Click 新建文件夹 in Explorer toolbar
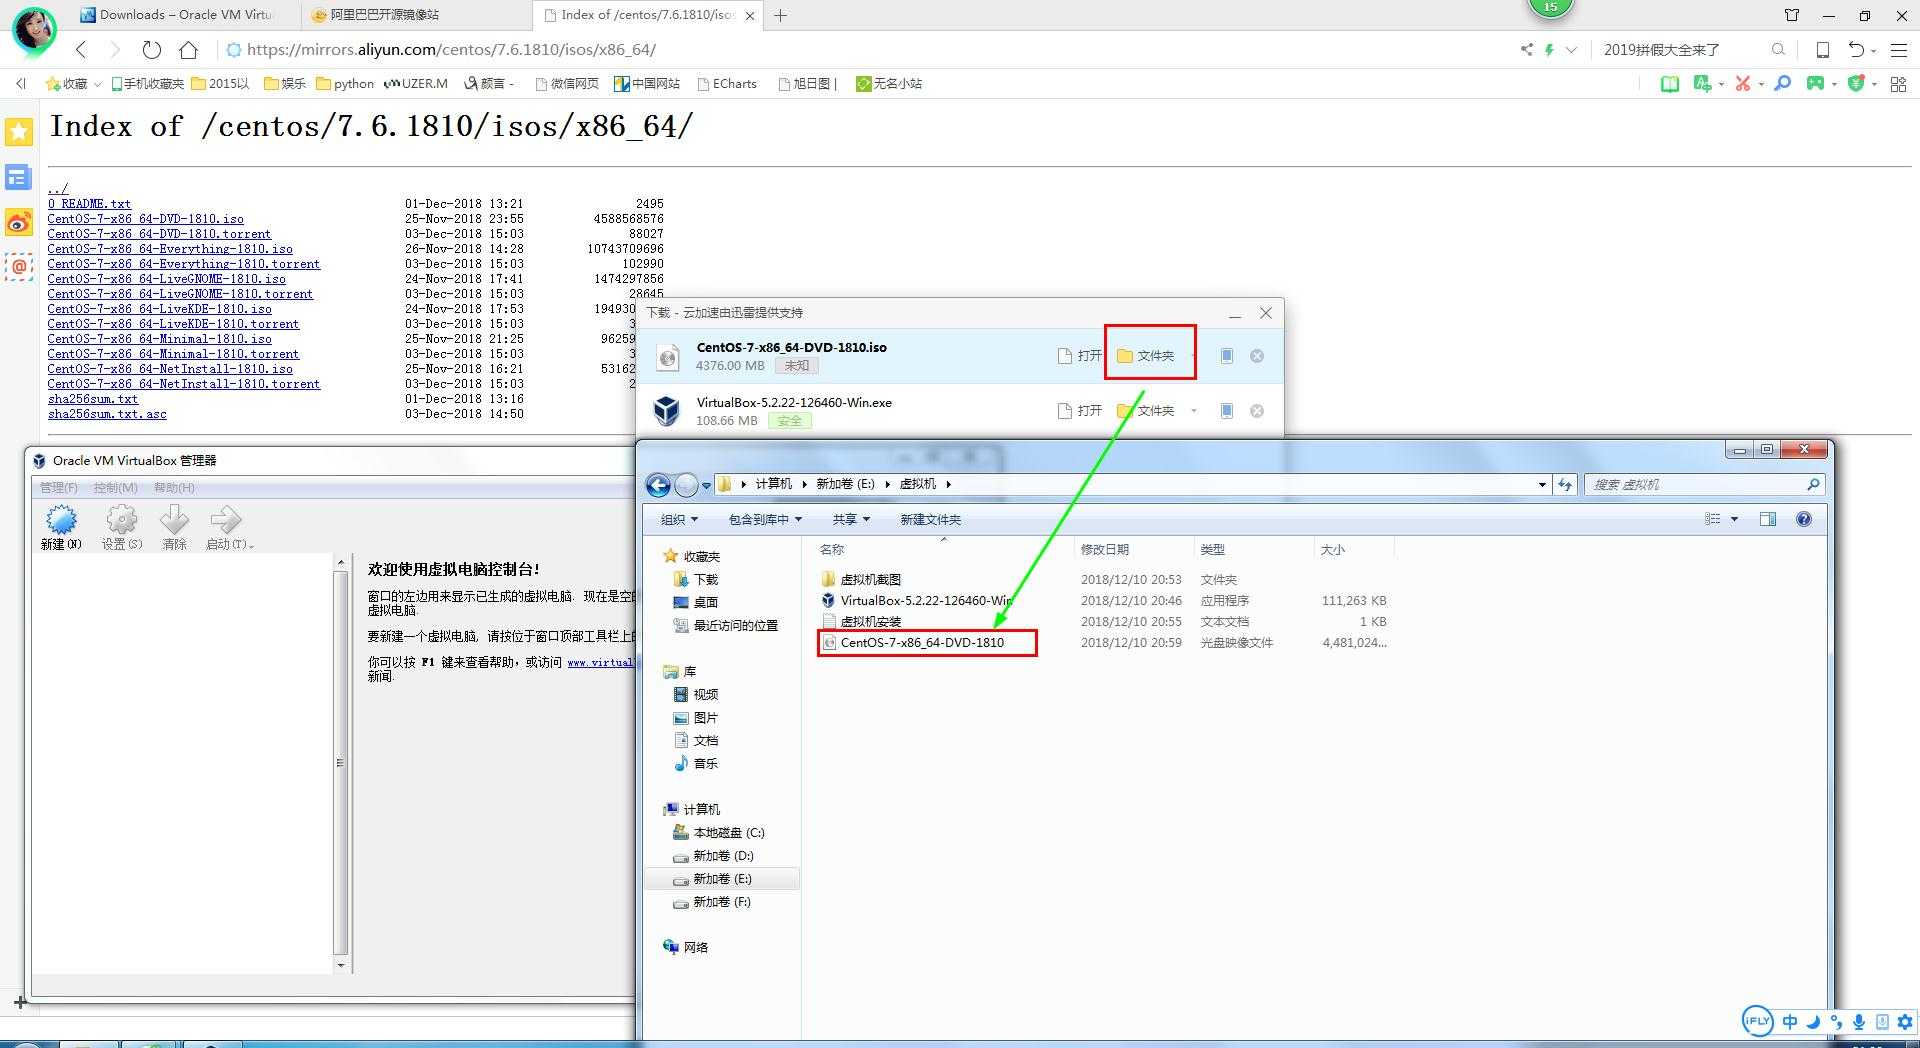1920x1048 pixels. click(930, 519)
